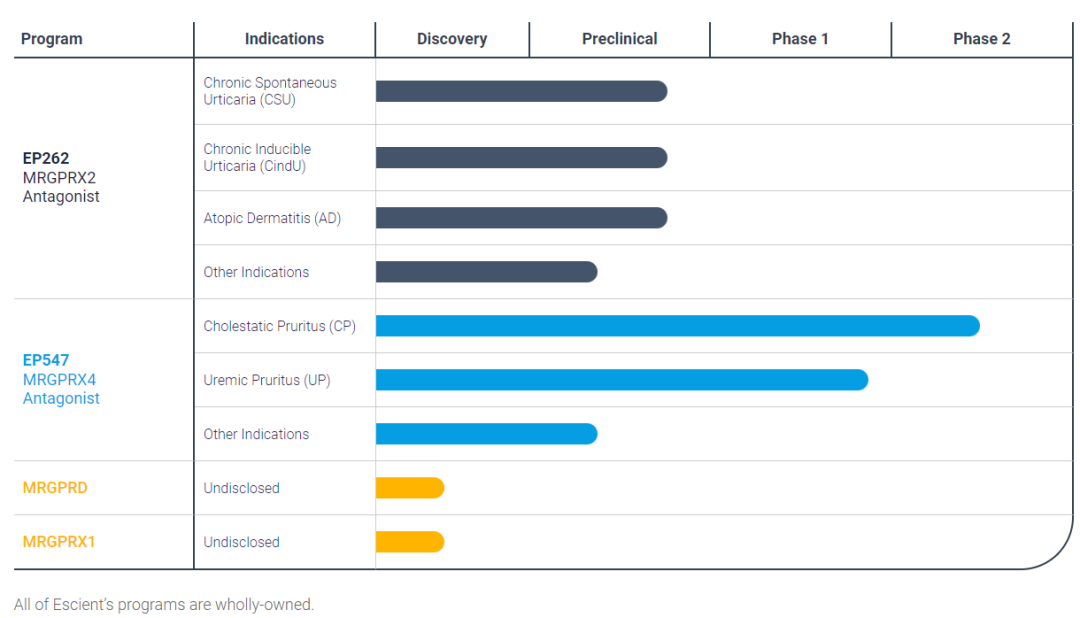Click the MRGPRD yellow progress bar
This screenshot has width=1080, height=618.
pos(409,488)
